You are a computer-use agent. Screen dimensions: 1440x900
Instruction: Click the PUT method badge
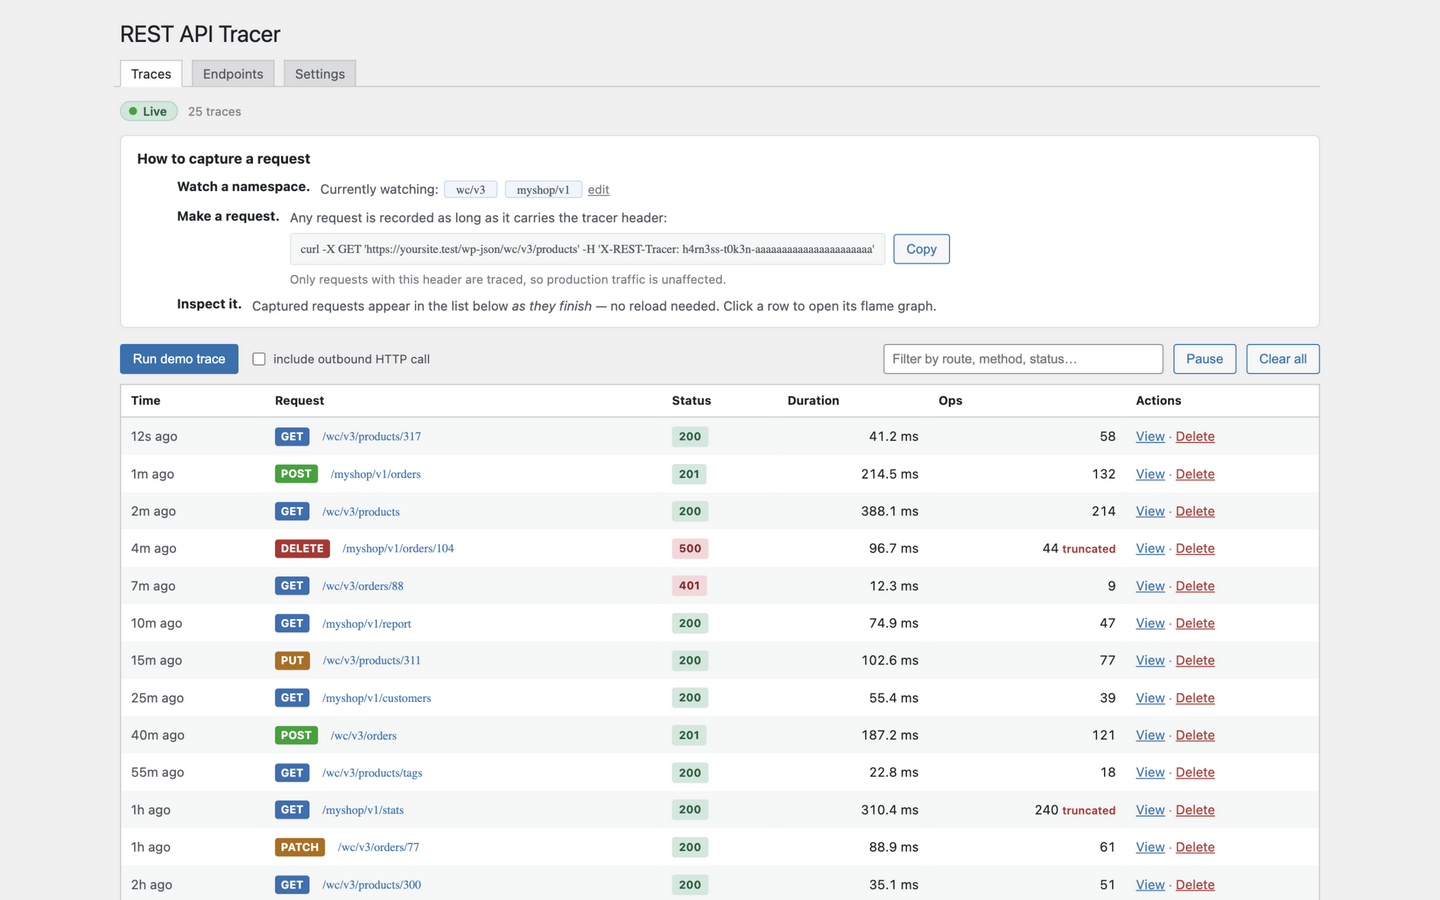click(292, 661)
